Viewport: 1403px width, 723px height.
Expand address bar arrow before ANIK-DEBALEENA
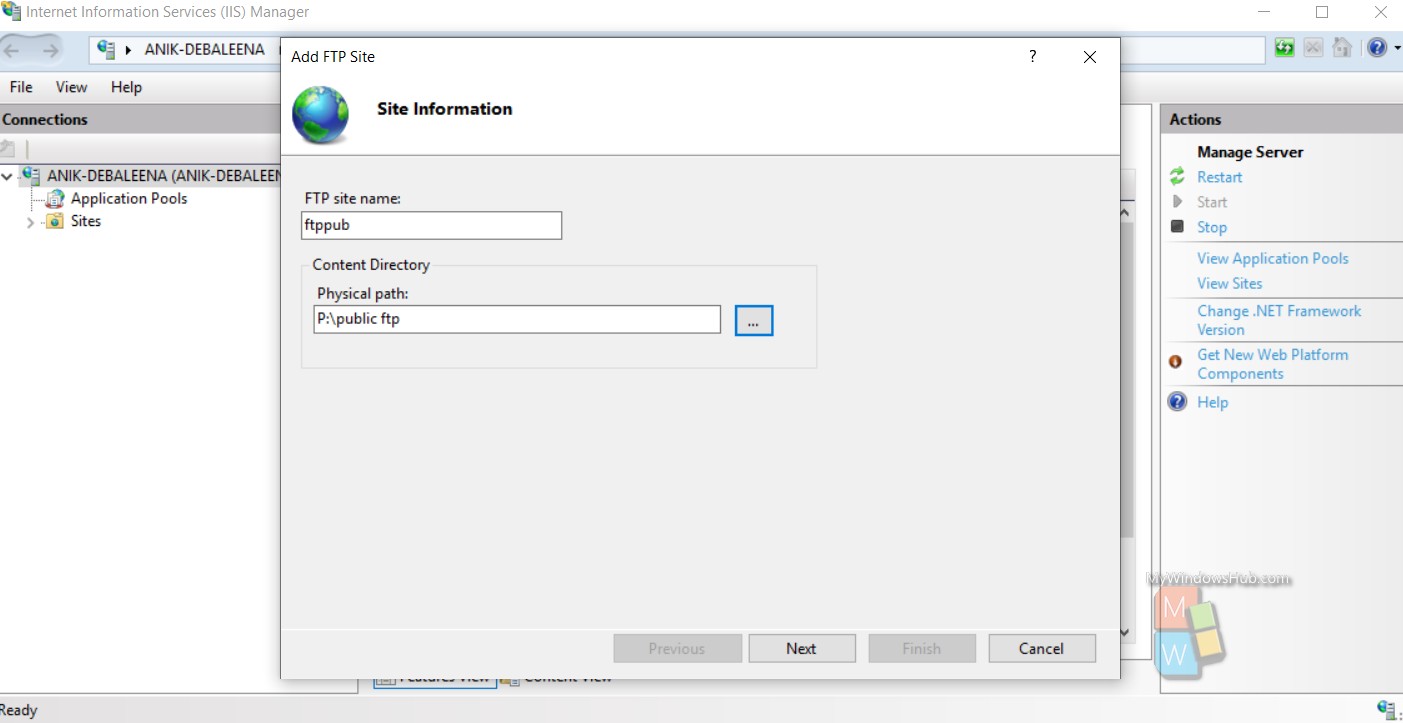point(129,50)
